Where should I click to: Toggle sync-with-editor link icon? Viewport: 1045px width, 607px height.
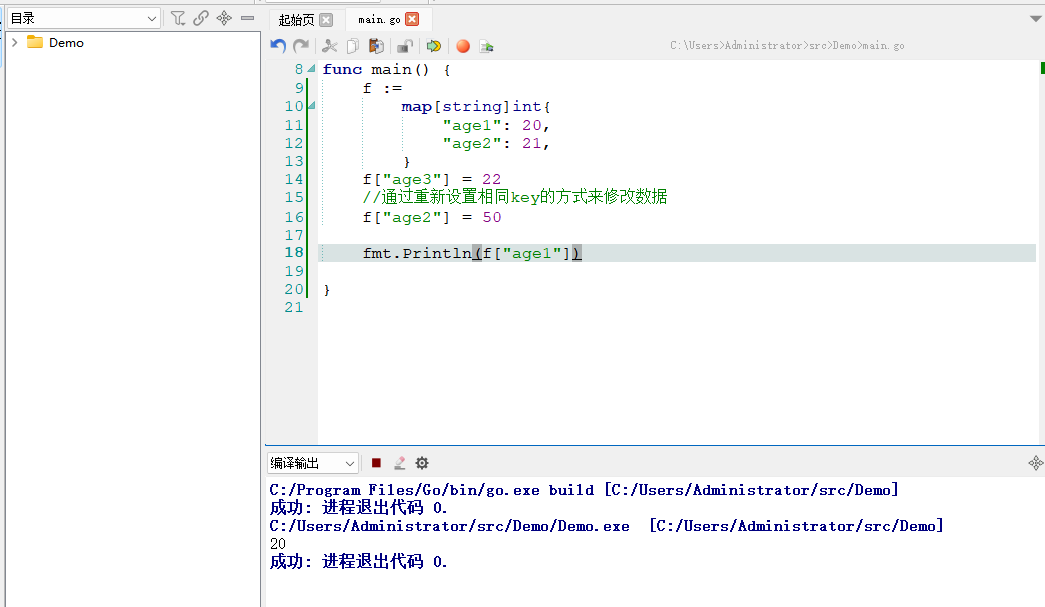[x=201, y=18]
